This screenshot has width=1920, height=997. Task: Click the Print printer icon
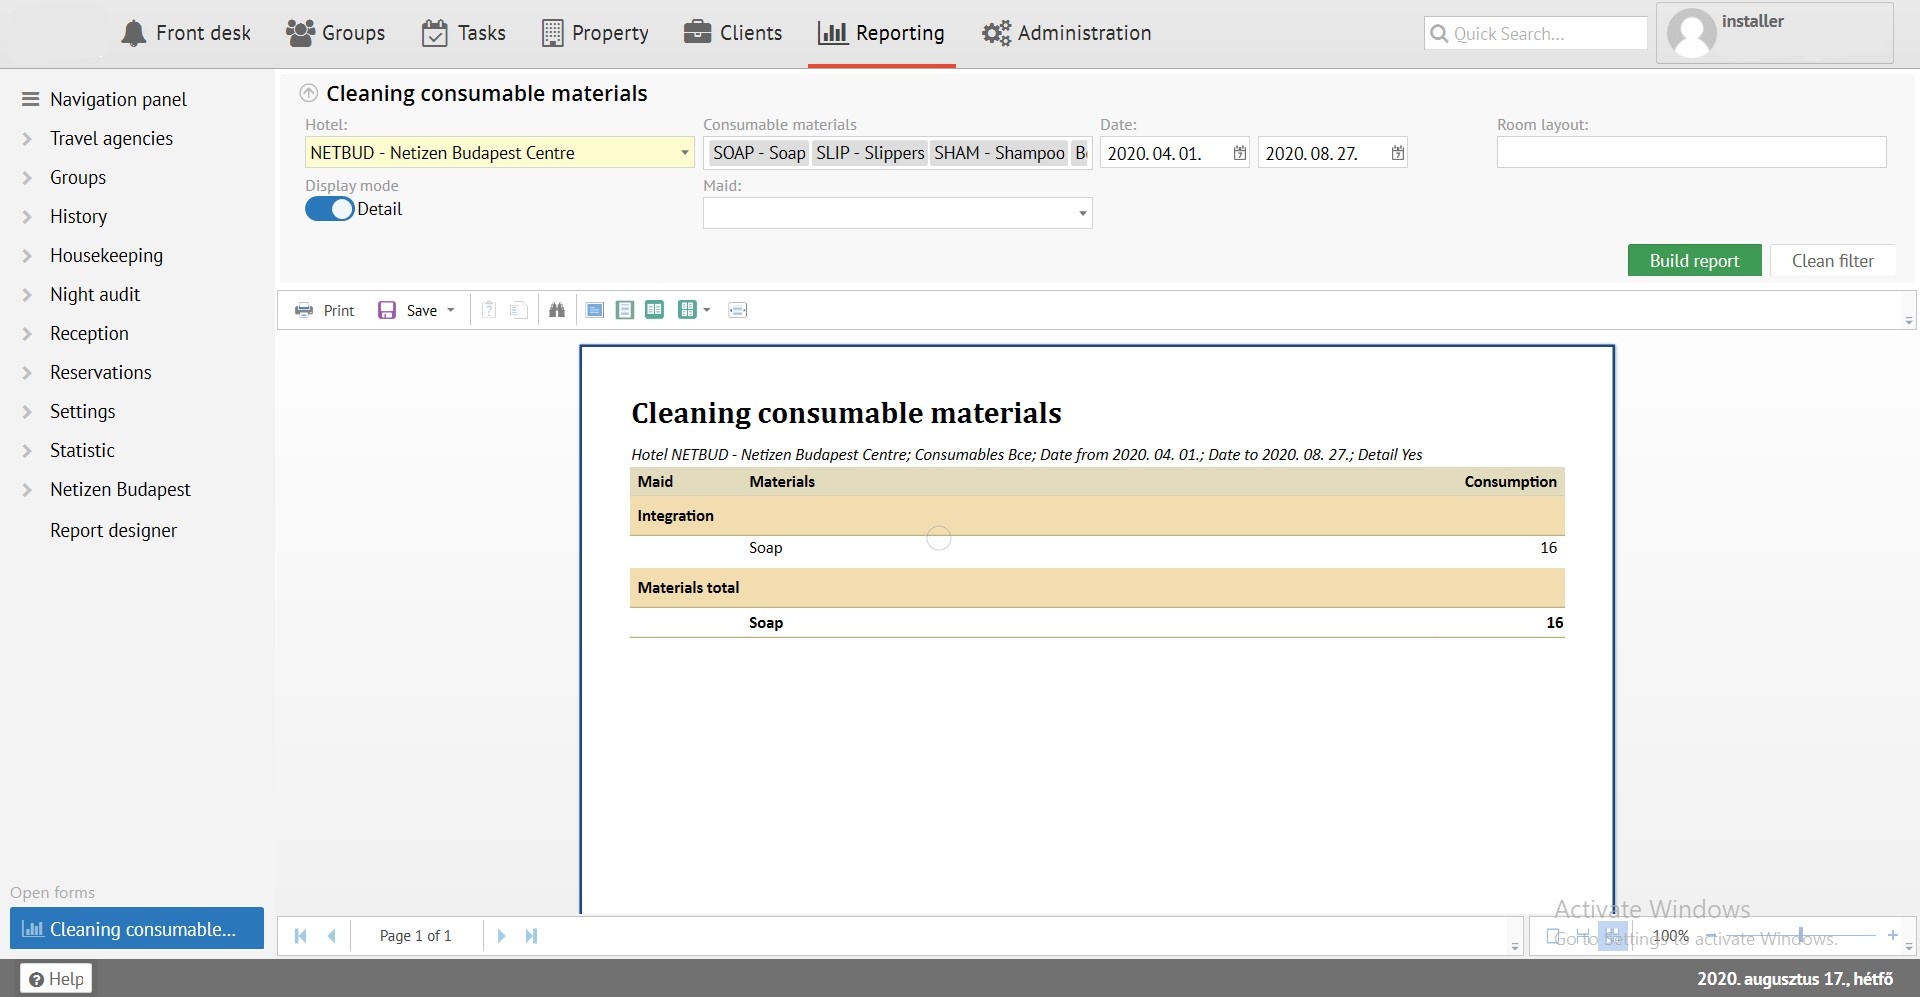[304, 310]
